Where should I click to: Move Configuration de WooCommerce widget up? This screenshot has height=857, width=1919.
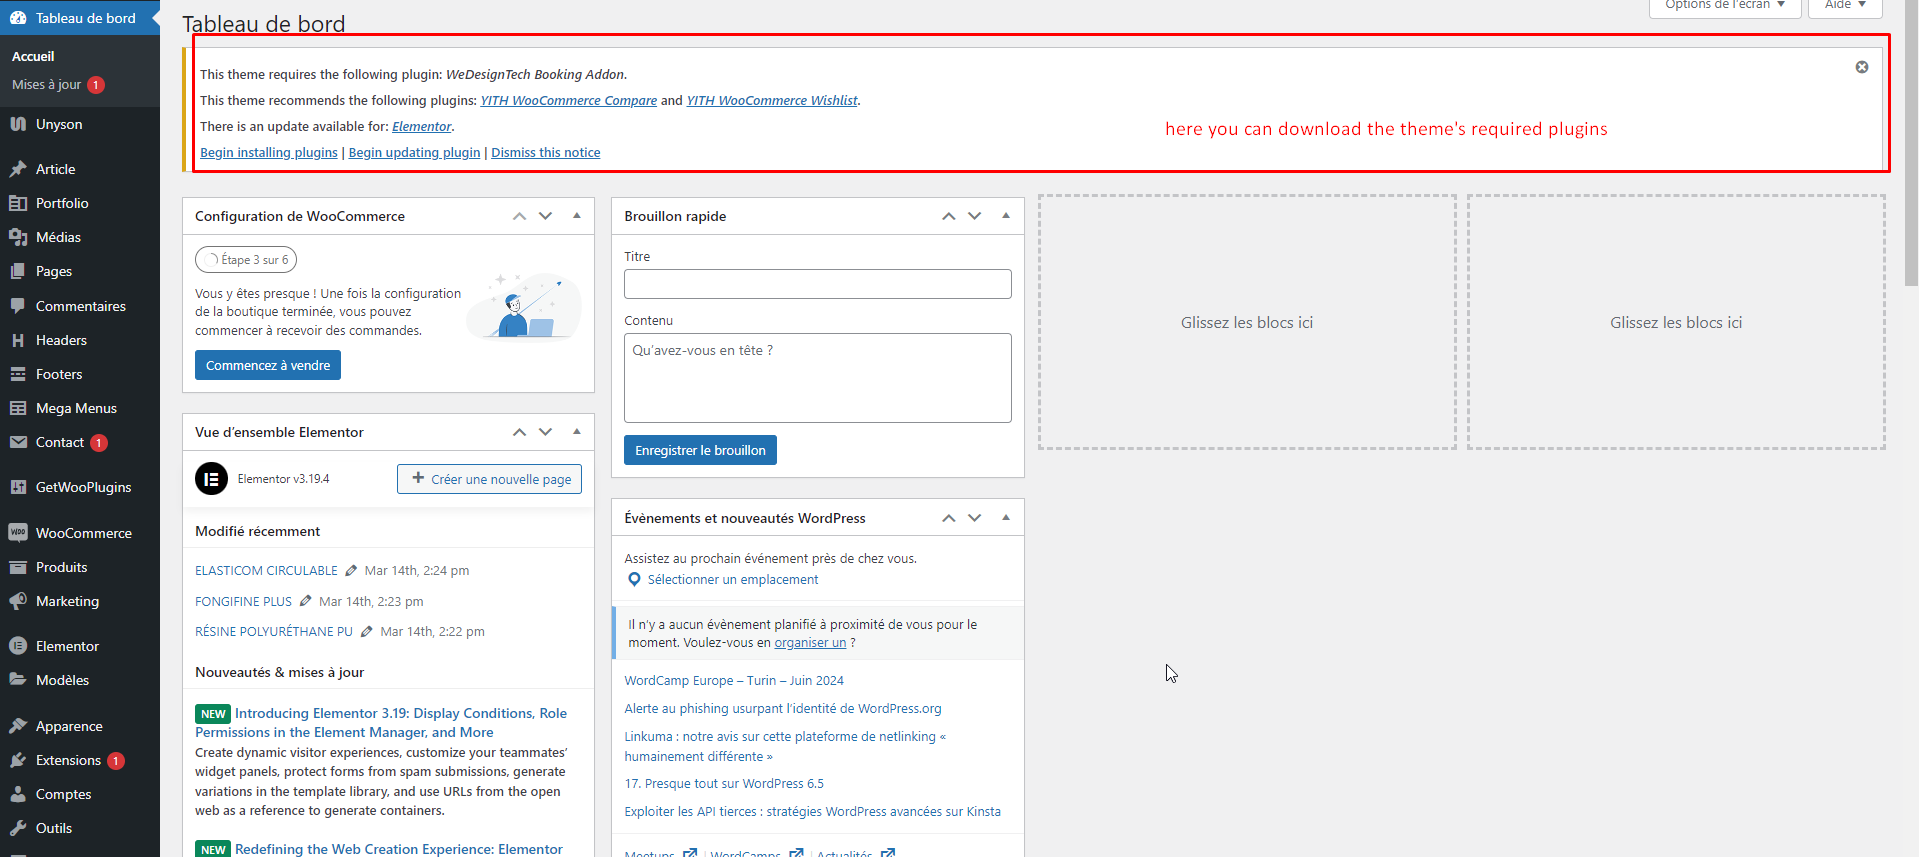(x=519, y=216)
